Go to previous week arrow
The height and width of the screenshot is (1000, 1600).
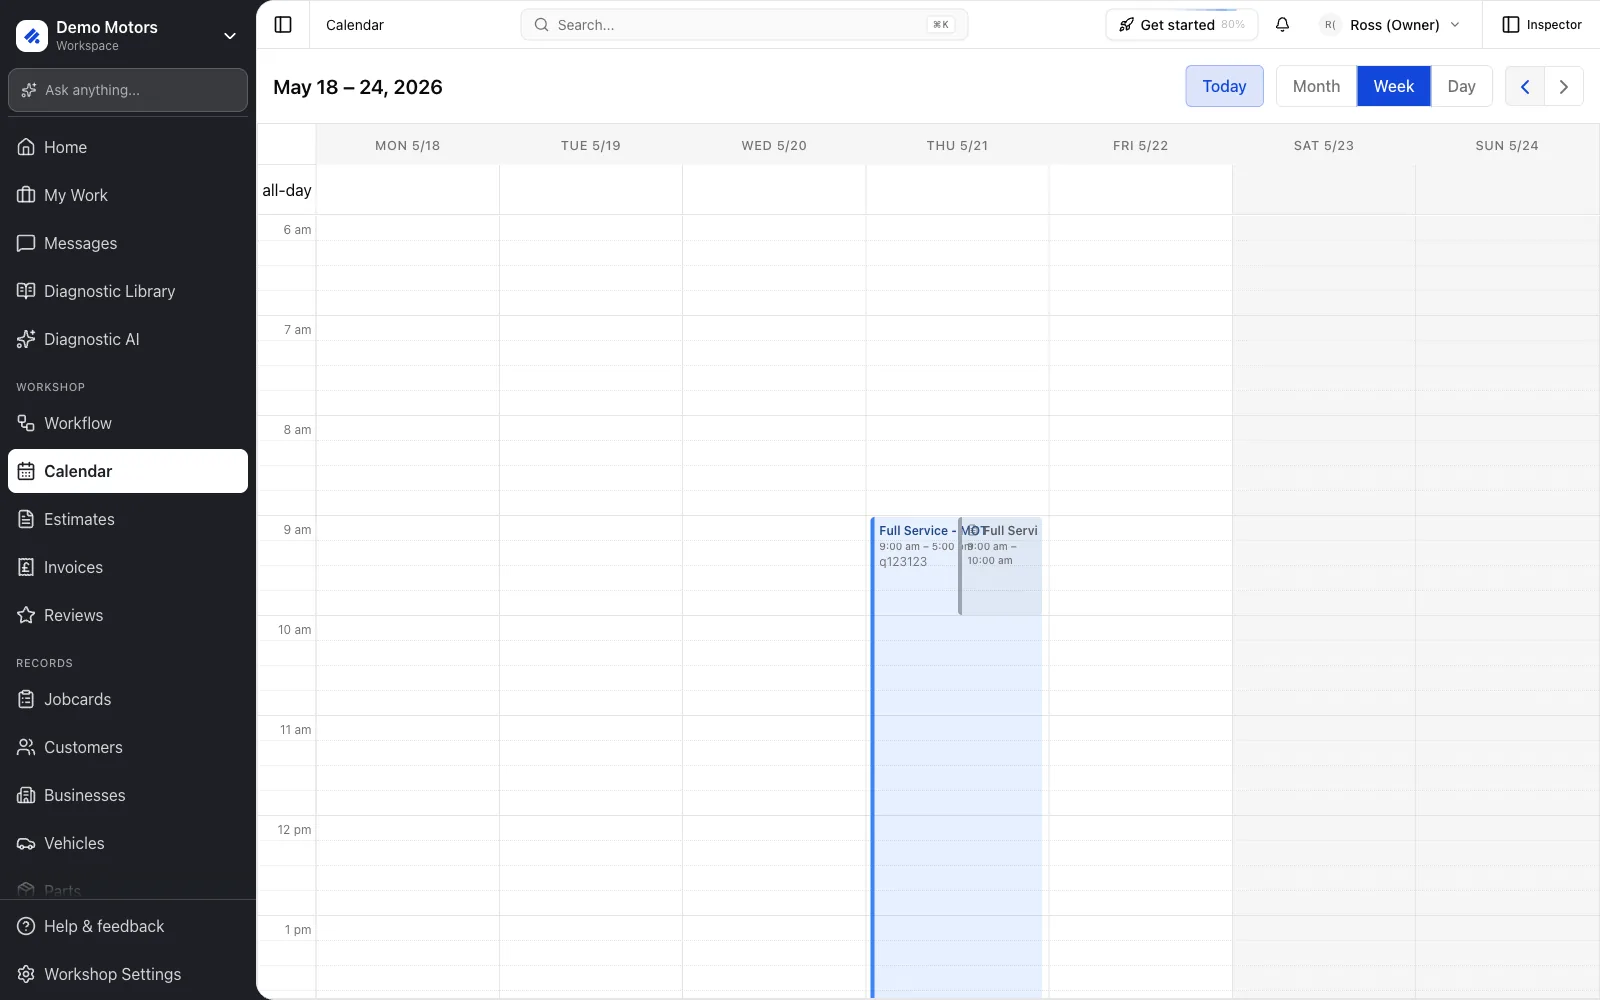point(1525,87)
